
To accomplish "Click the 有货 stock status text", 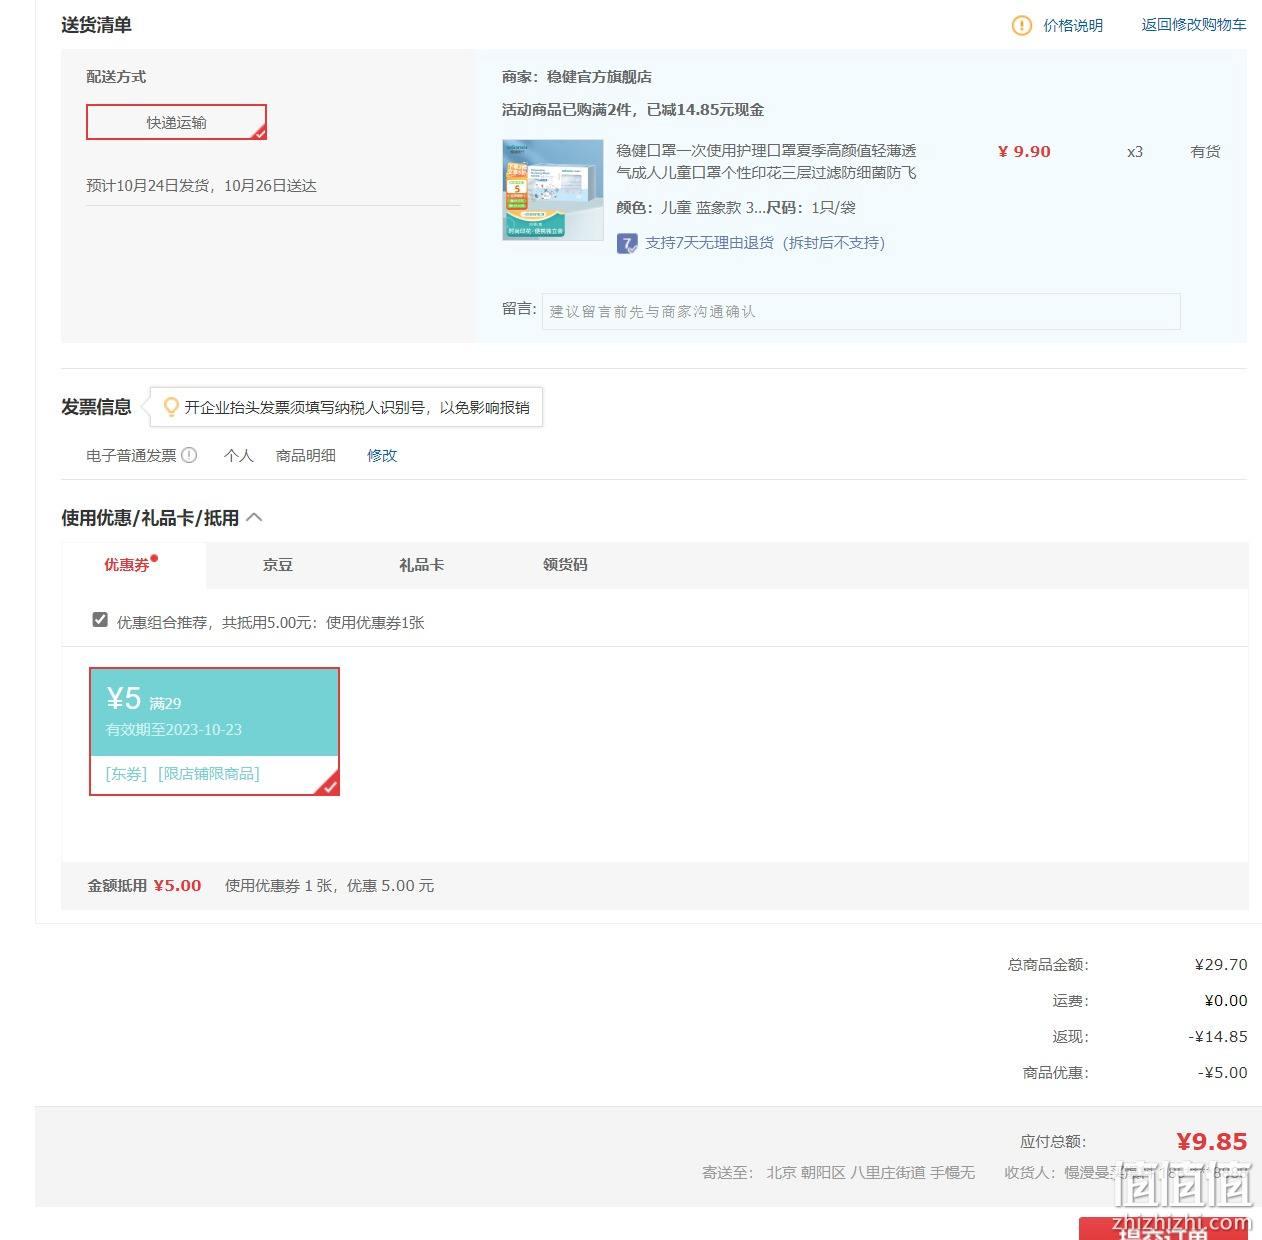I will click(x=1205, y=152).
